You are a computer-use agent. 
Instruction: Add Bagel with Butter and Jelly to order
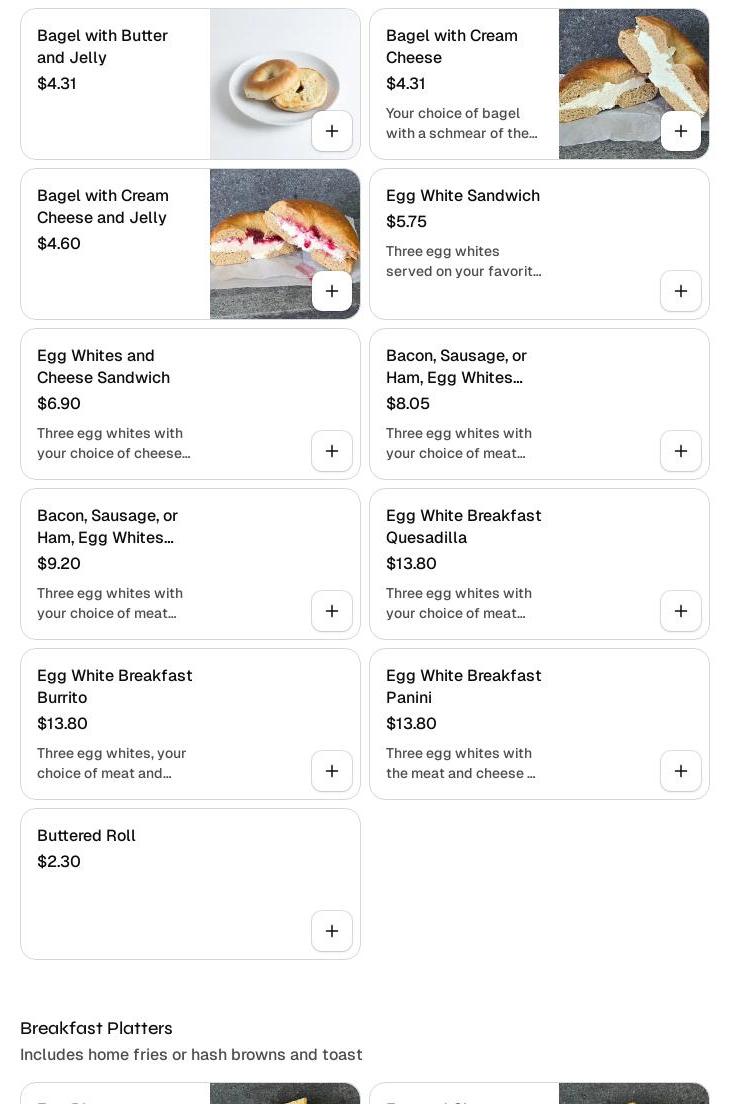332,131
